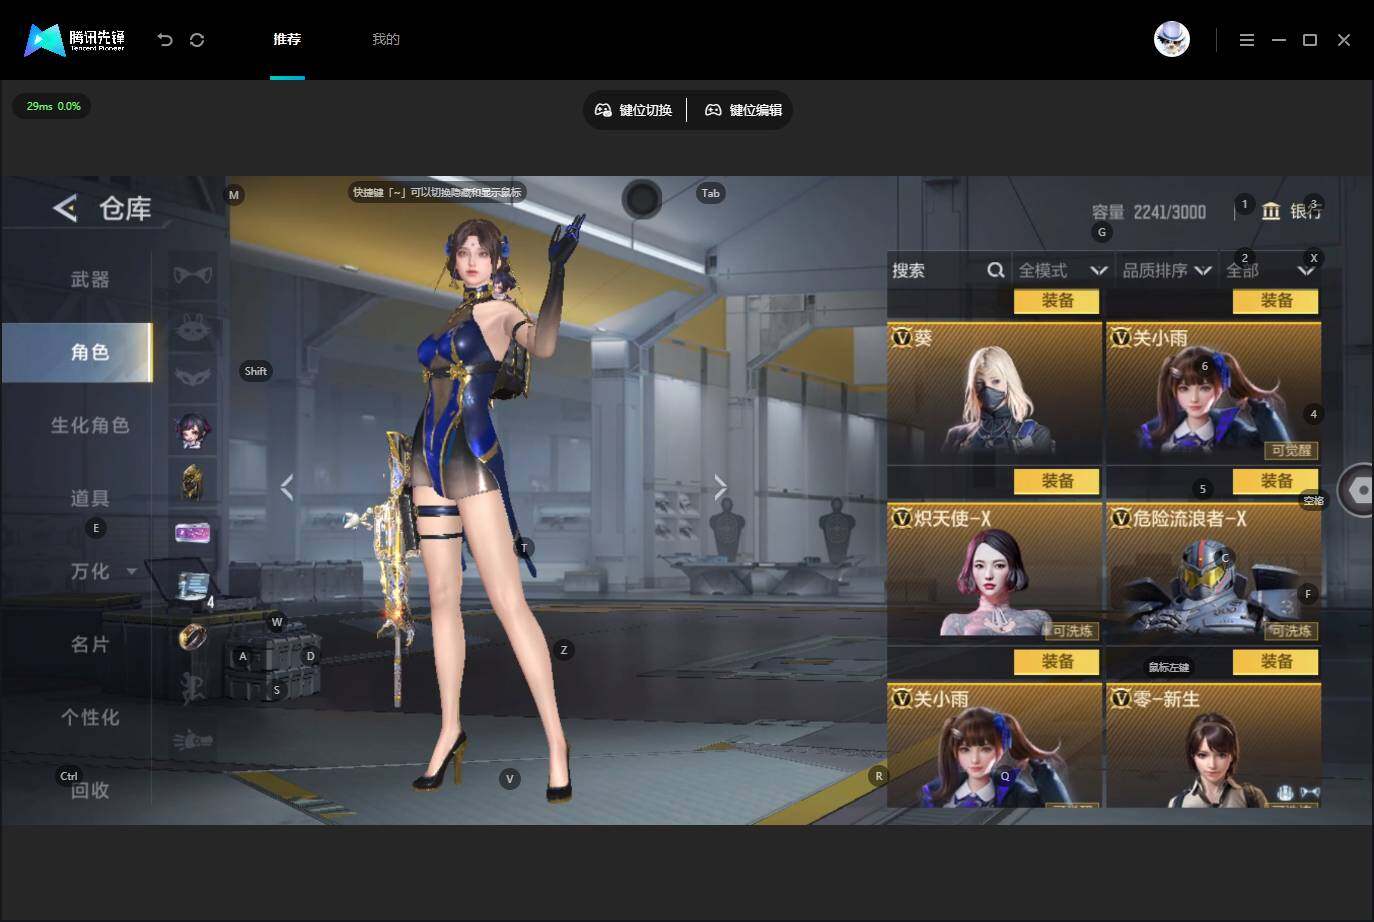Select the chibi character avatar icon

[x=193, y=430]
